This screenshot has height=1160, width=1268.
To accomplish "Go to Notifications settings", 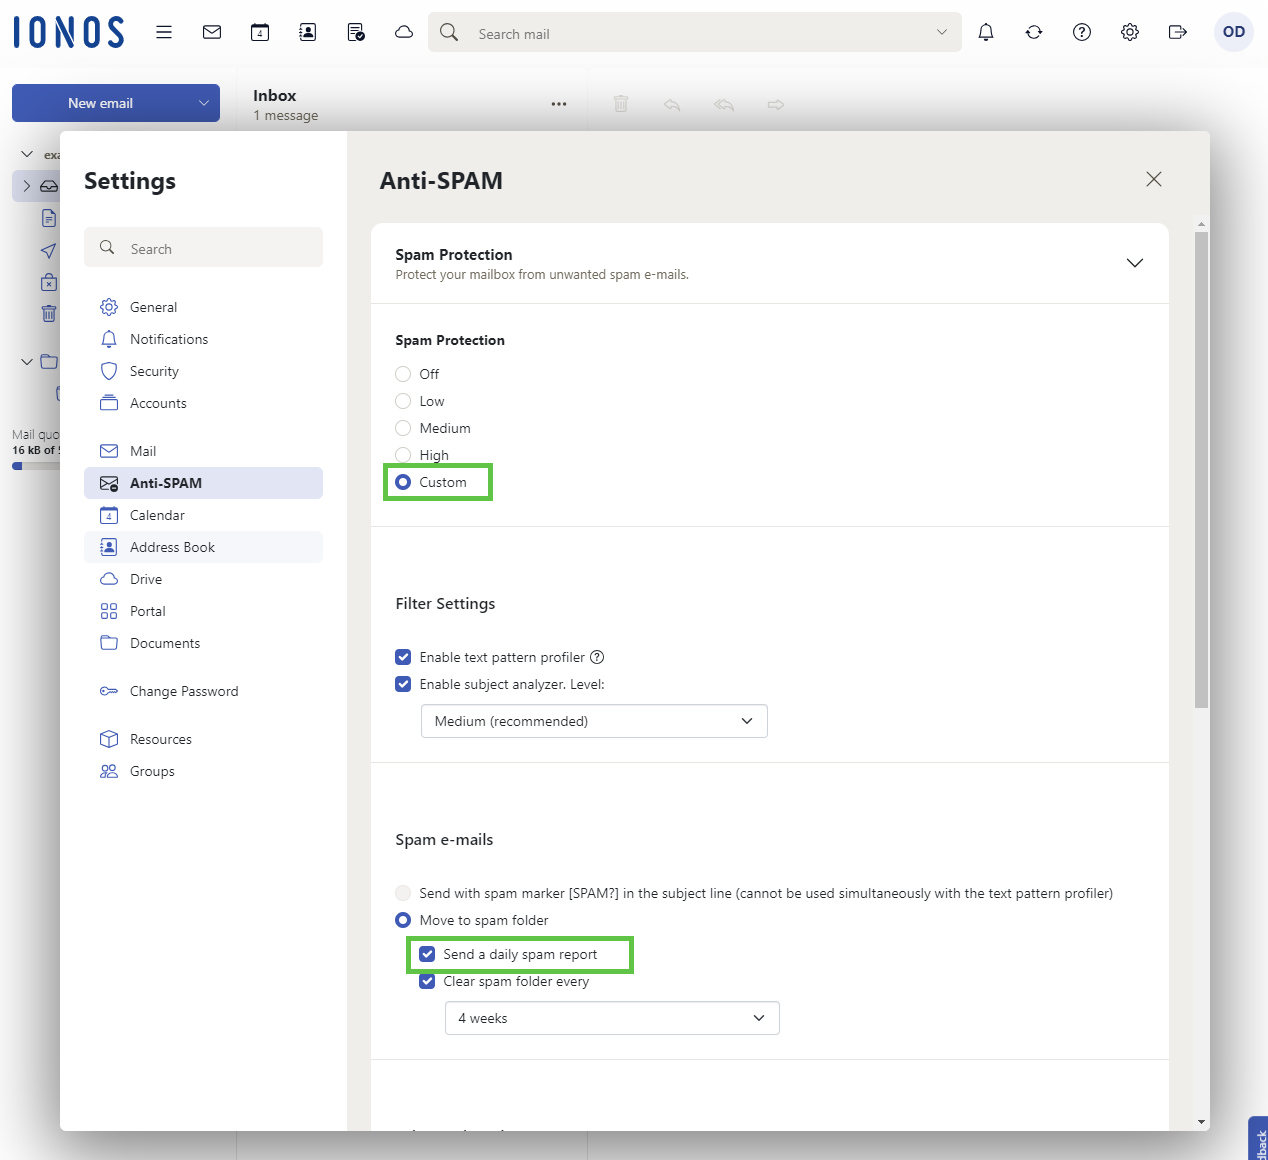I will (x=169, y=339).
